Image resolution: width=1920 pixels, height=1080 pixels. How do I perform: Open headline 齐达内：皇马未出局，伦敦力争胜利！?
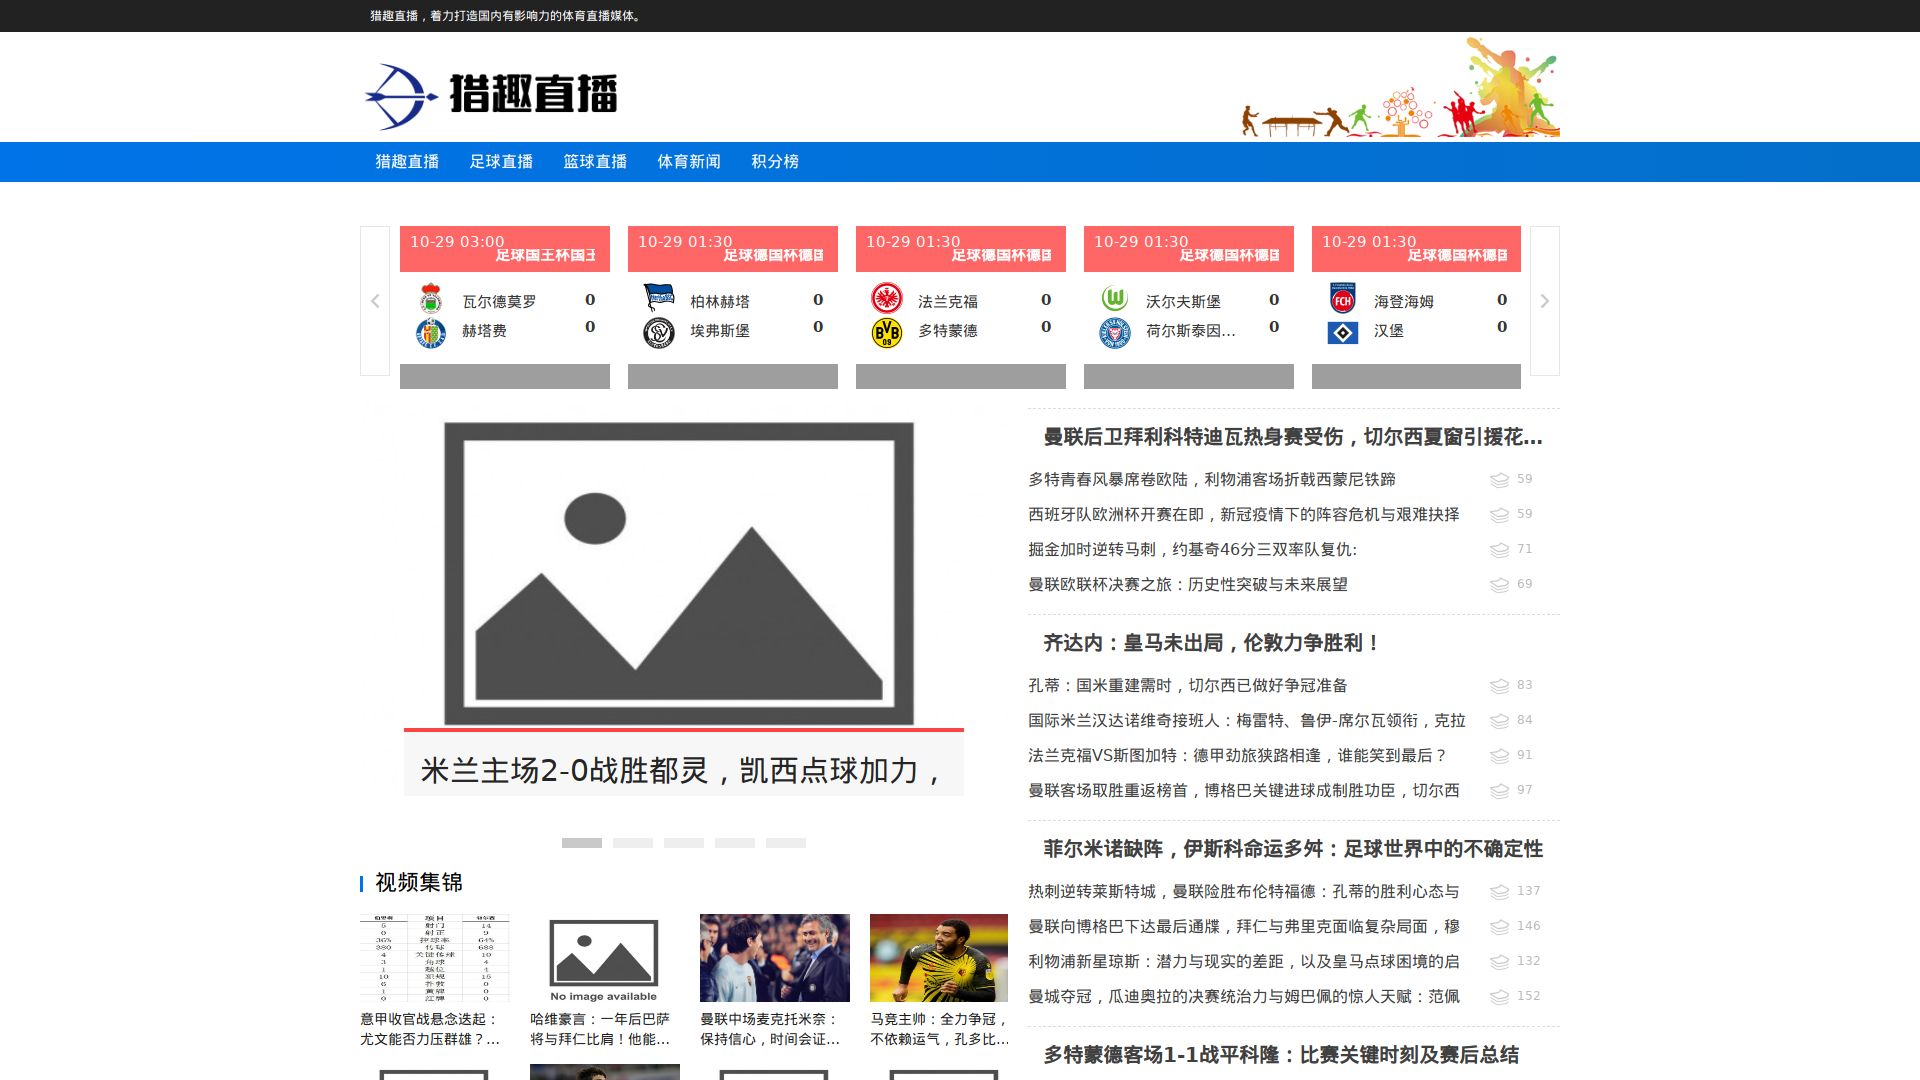(x=1210, y=643)
